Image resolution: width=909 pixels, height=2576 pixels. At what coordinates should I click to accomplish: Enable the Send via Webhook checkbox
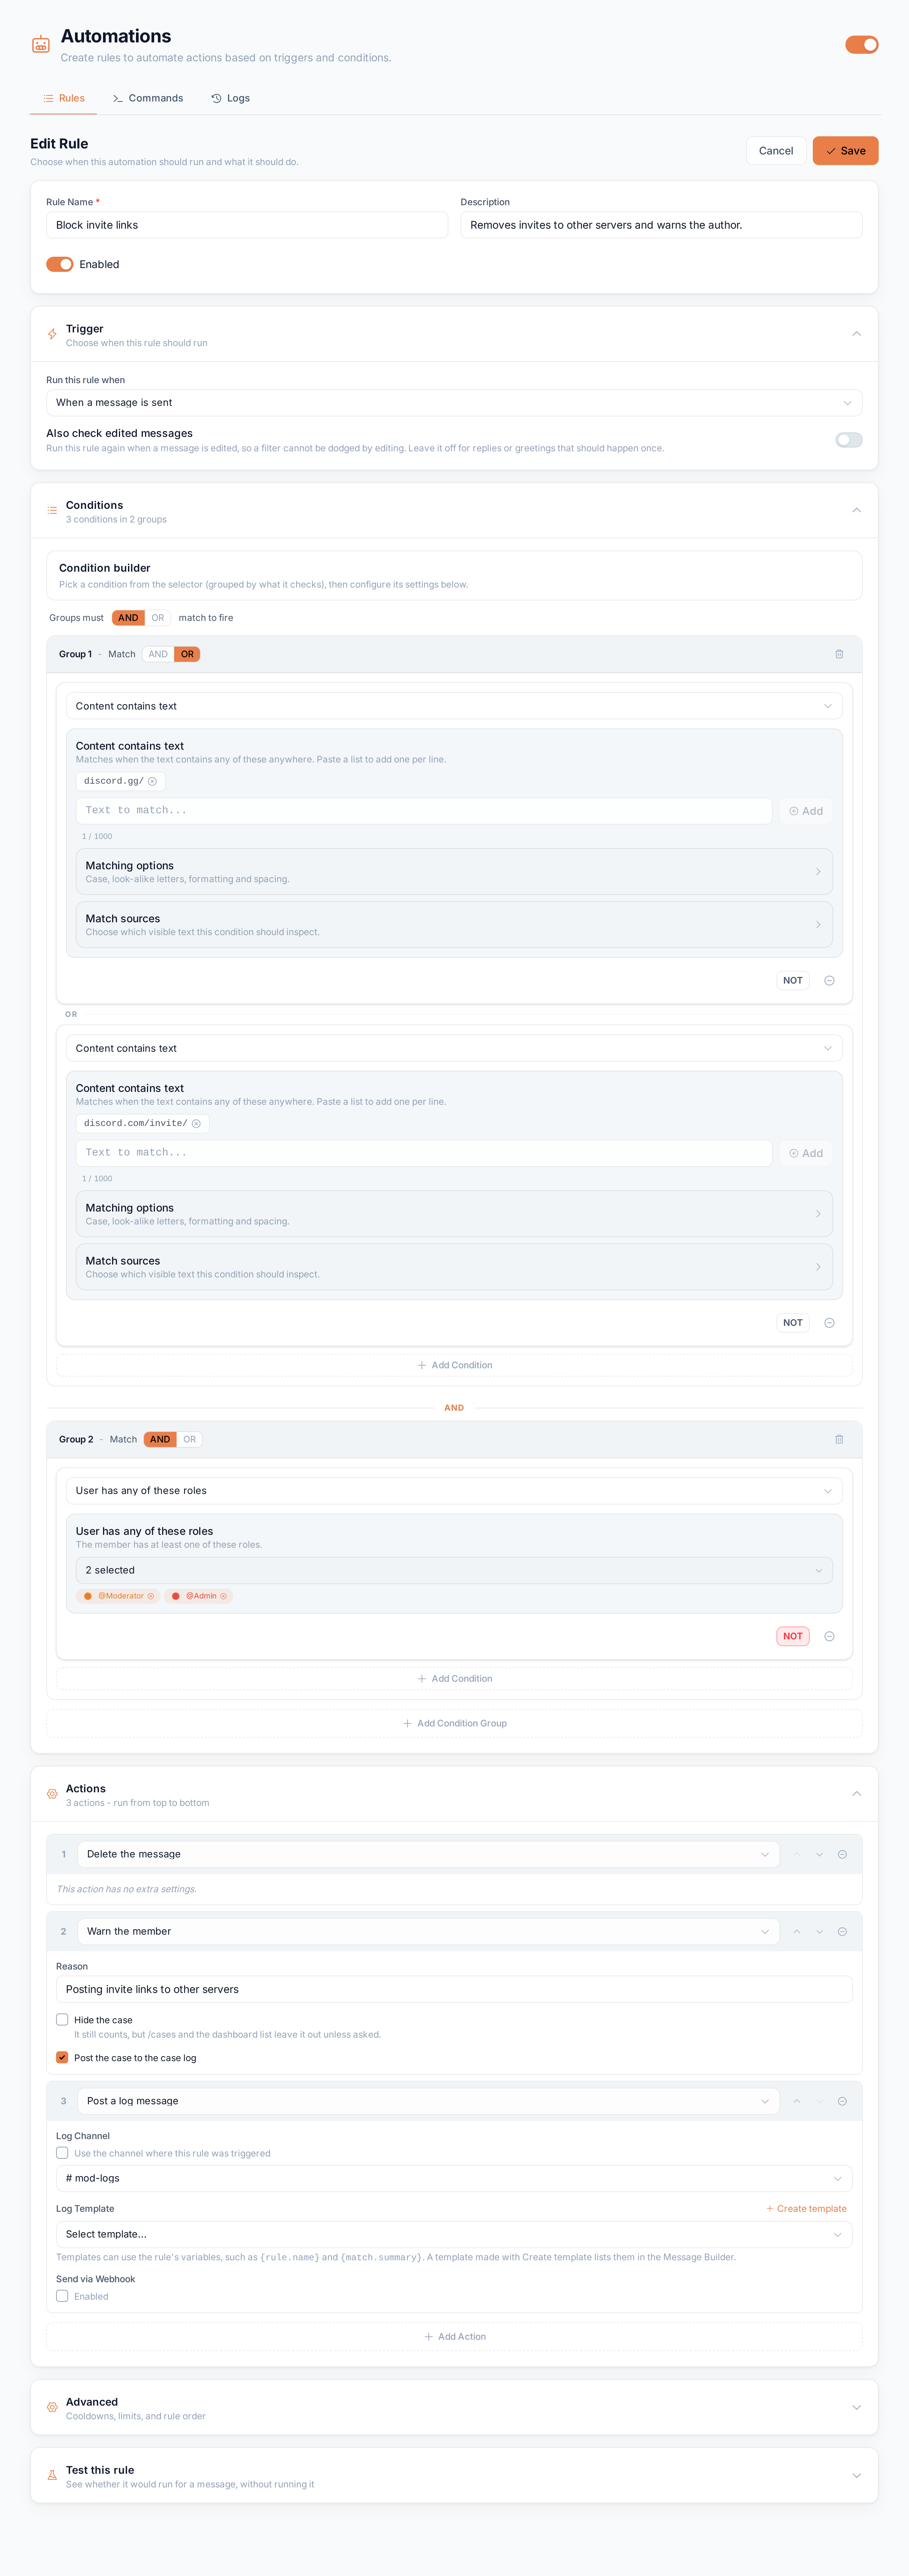(x=62, y=2295)
